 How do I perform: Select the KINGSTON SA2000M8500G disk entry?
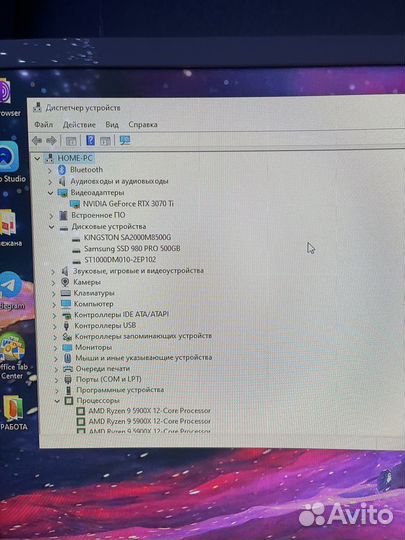coord(127,237)
